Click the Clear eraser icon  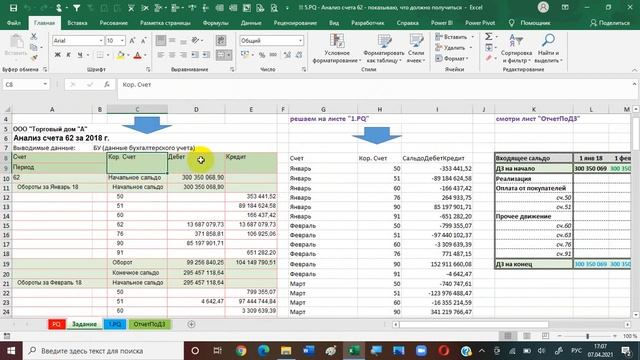pyautogui.click(x=489, y=58)
